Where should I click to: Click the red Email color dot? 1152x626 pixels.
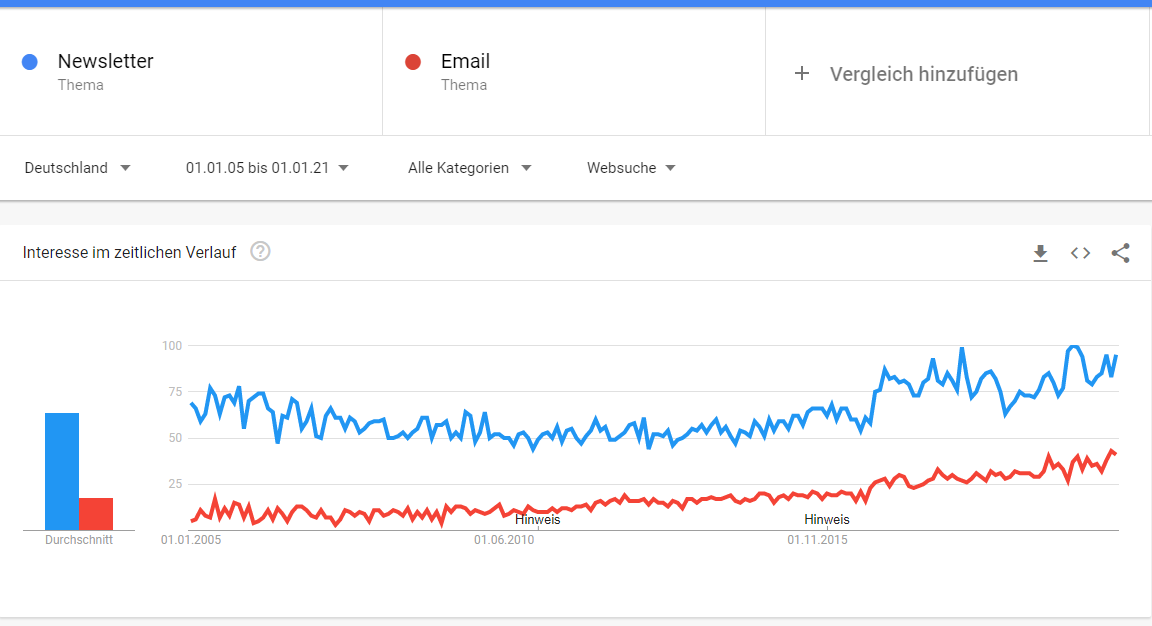point(413,62)
